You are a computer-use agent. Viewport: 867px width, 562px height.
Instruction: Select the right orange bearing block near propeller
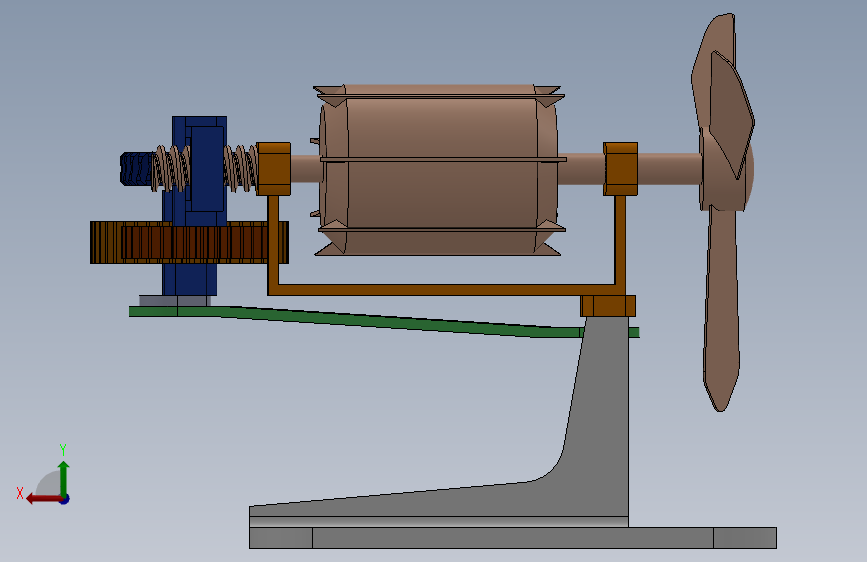click(620, 169)
